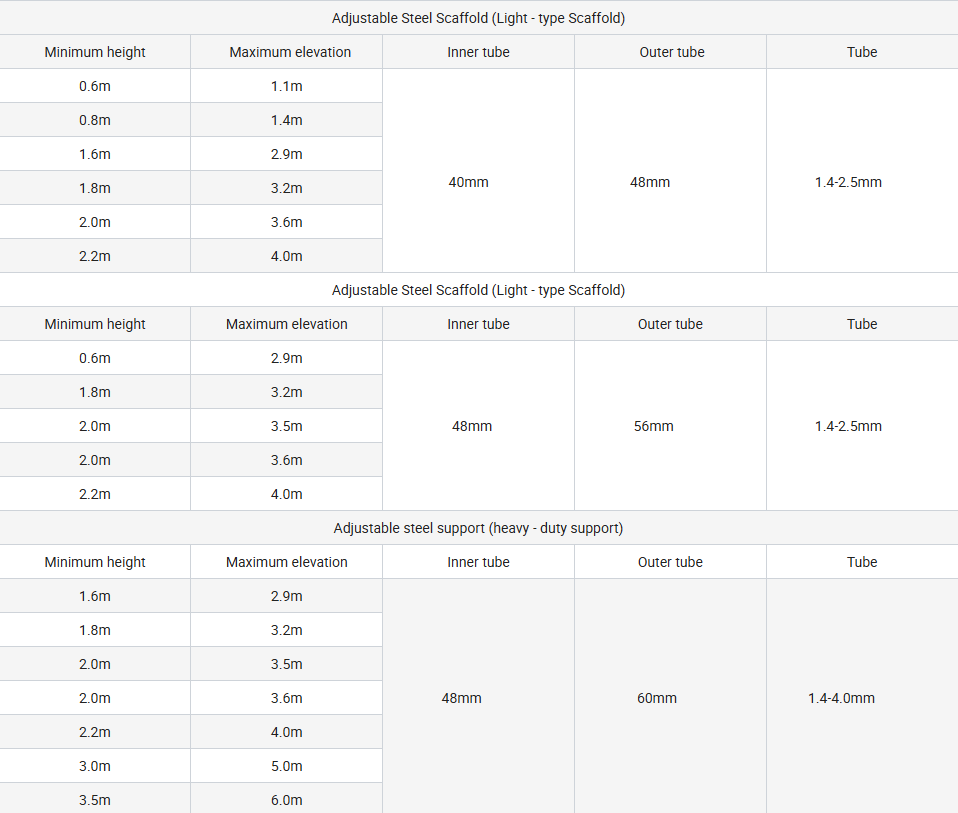
Task: Select the 56mm outer tube cell
Action: click(x=654, y=426)
